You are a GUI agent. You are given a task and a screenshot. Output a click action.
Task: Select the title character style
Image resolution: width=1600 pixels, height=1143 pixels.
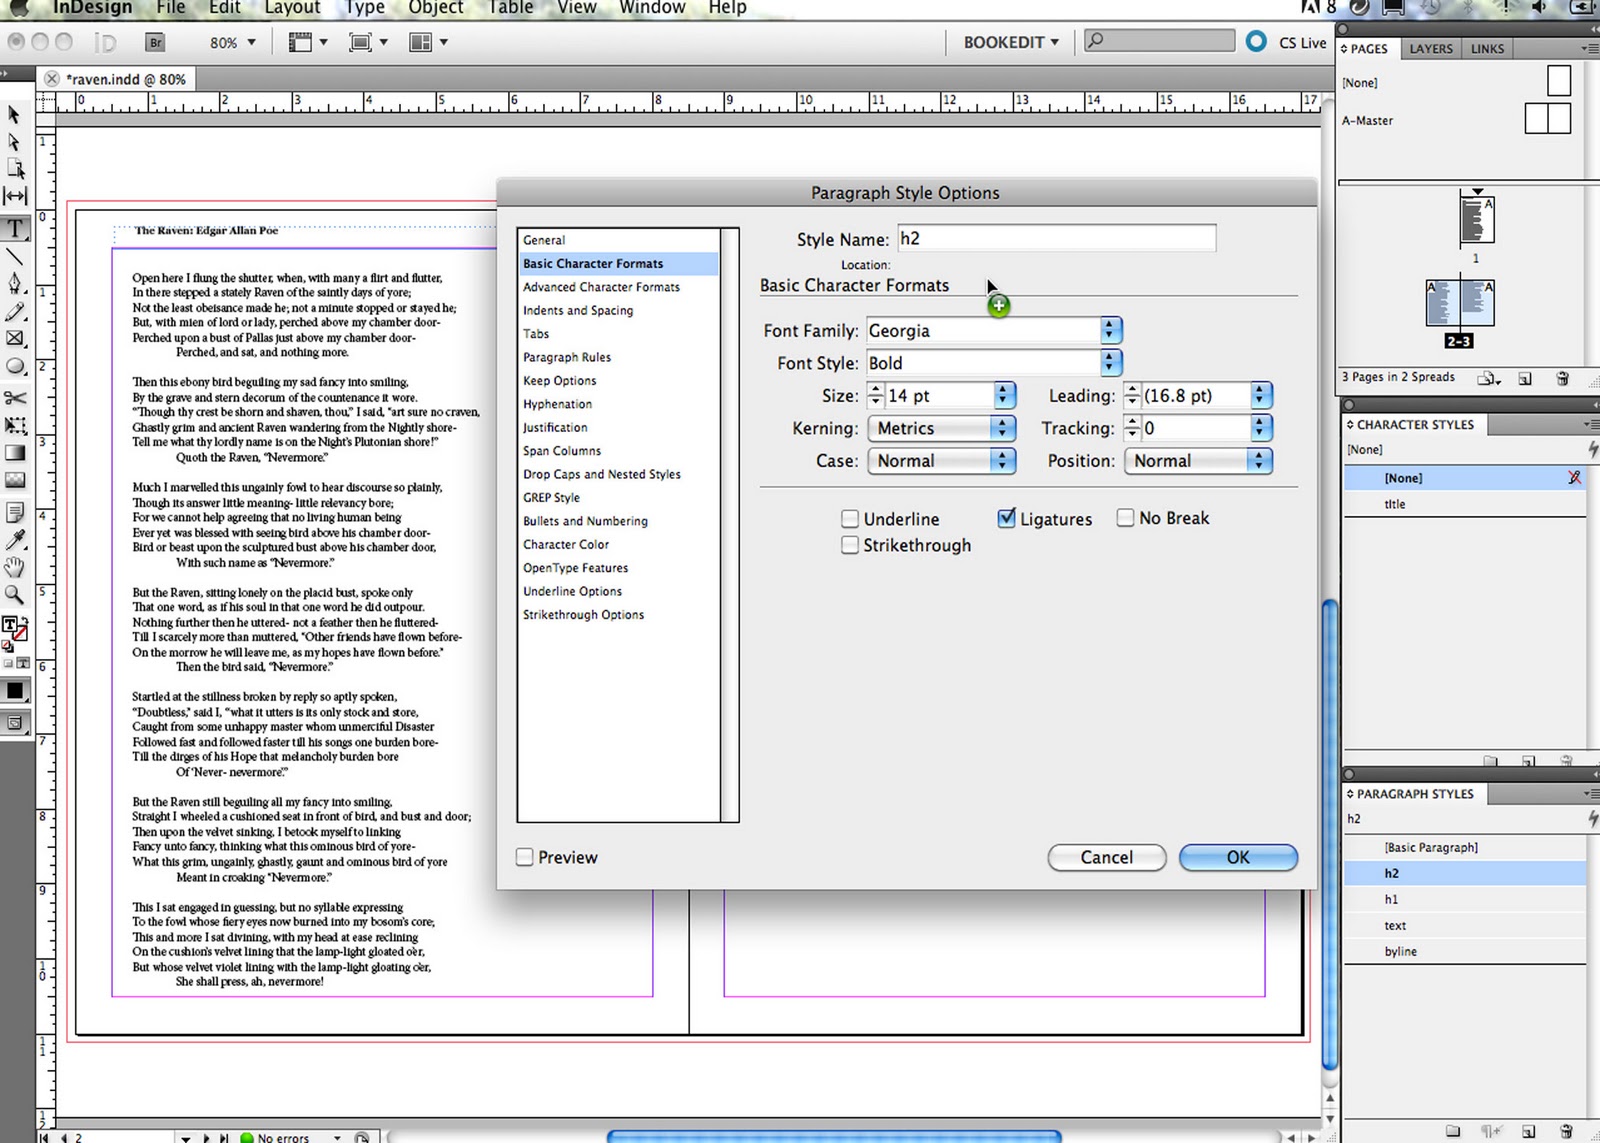1464,504
